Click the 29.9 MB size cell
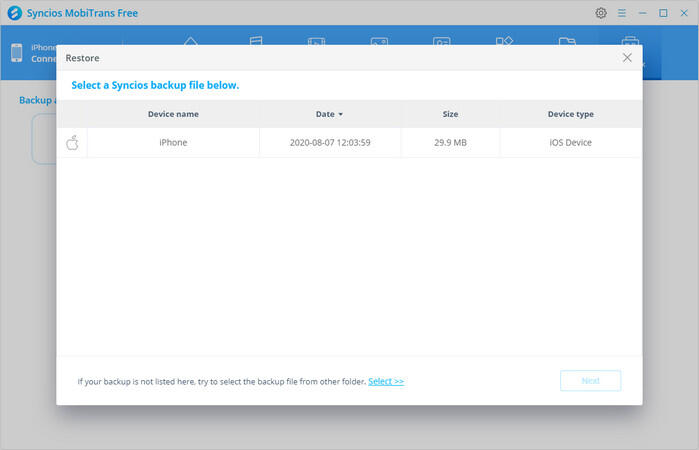699x450 pixels. point(450,143)
